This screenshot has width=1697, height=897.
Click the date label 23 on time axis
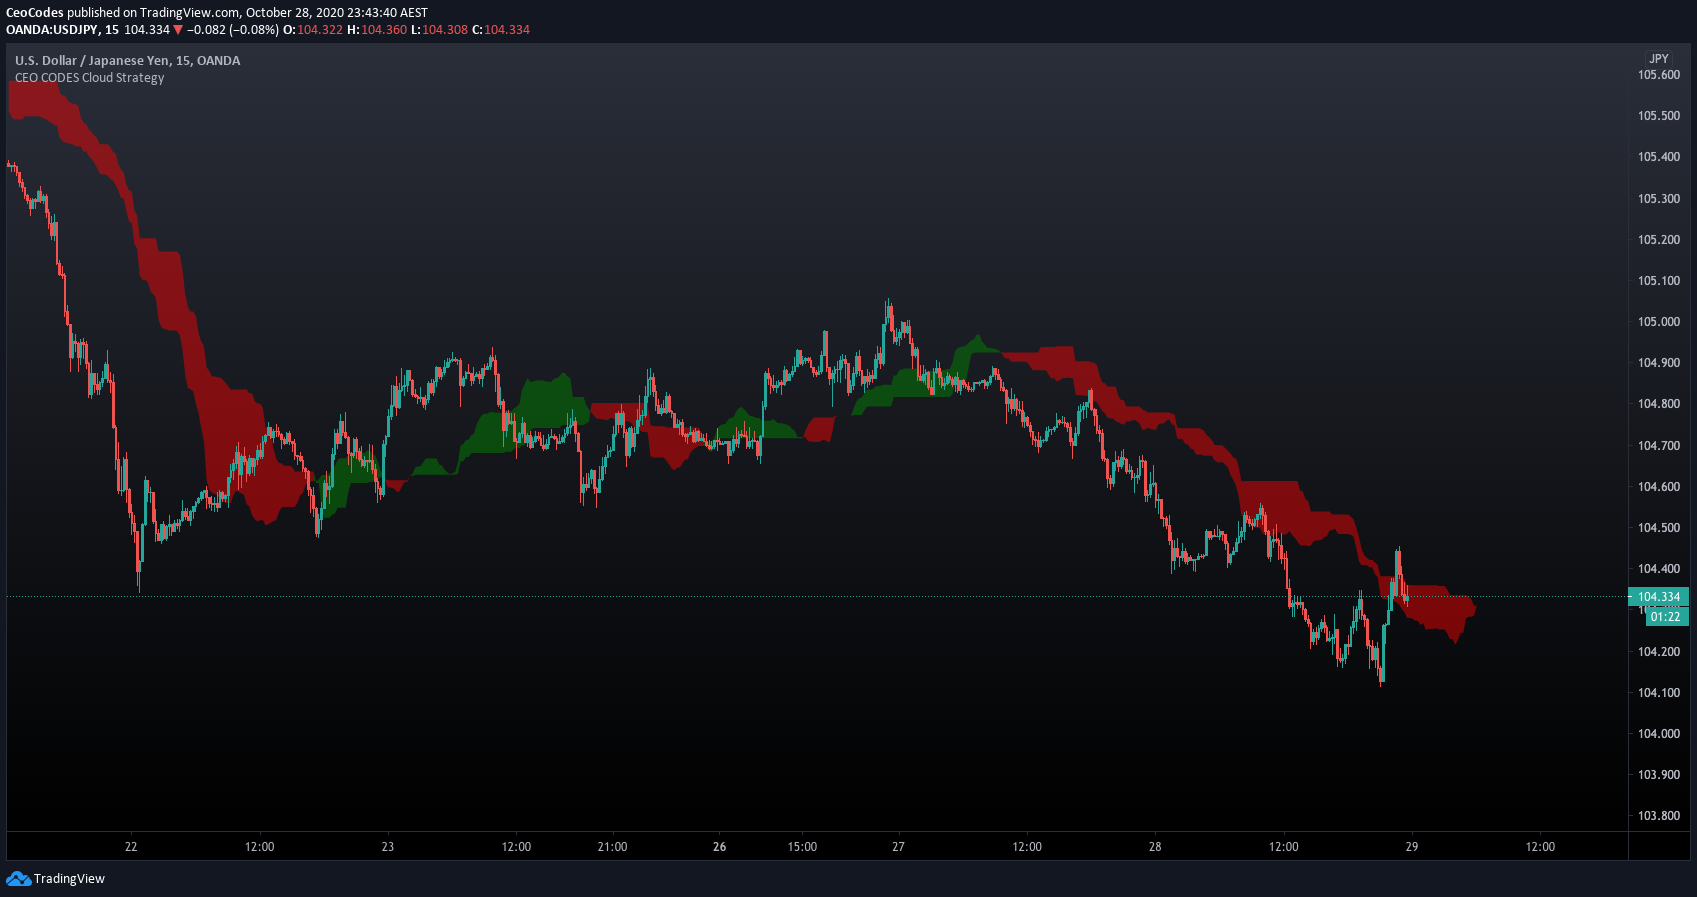click(388, 847)
